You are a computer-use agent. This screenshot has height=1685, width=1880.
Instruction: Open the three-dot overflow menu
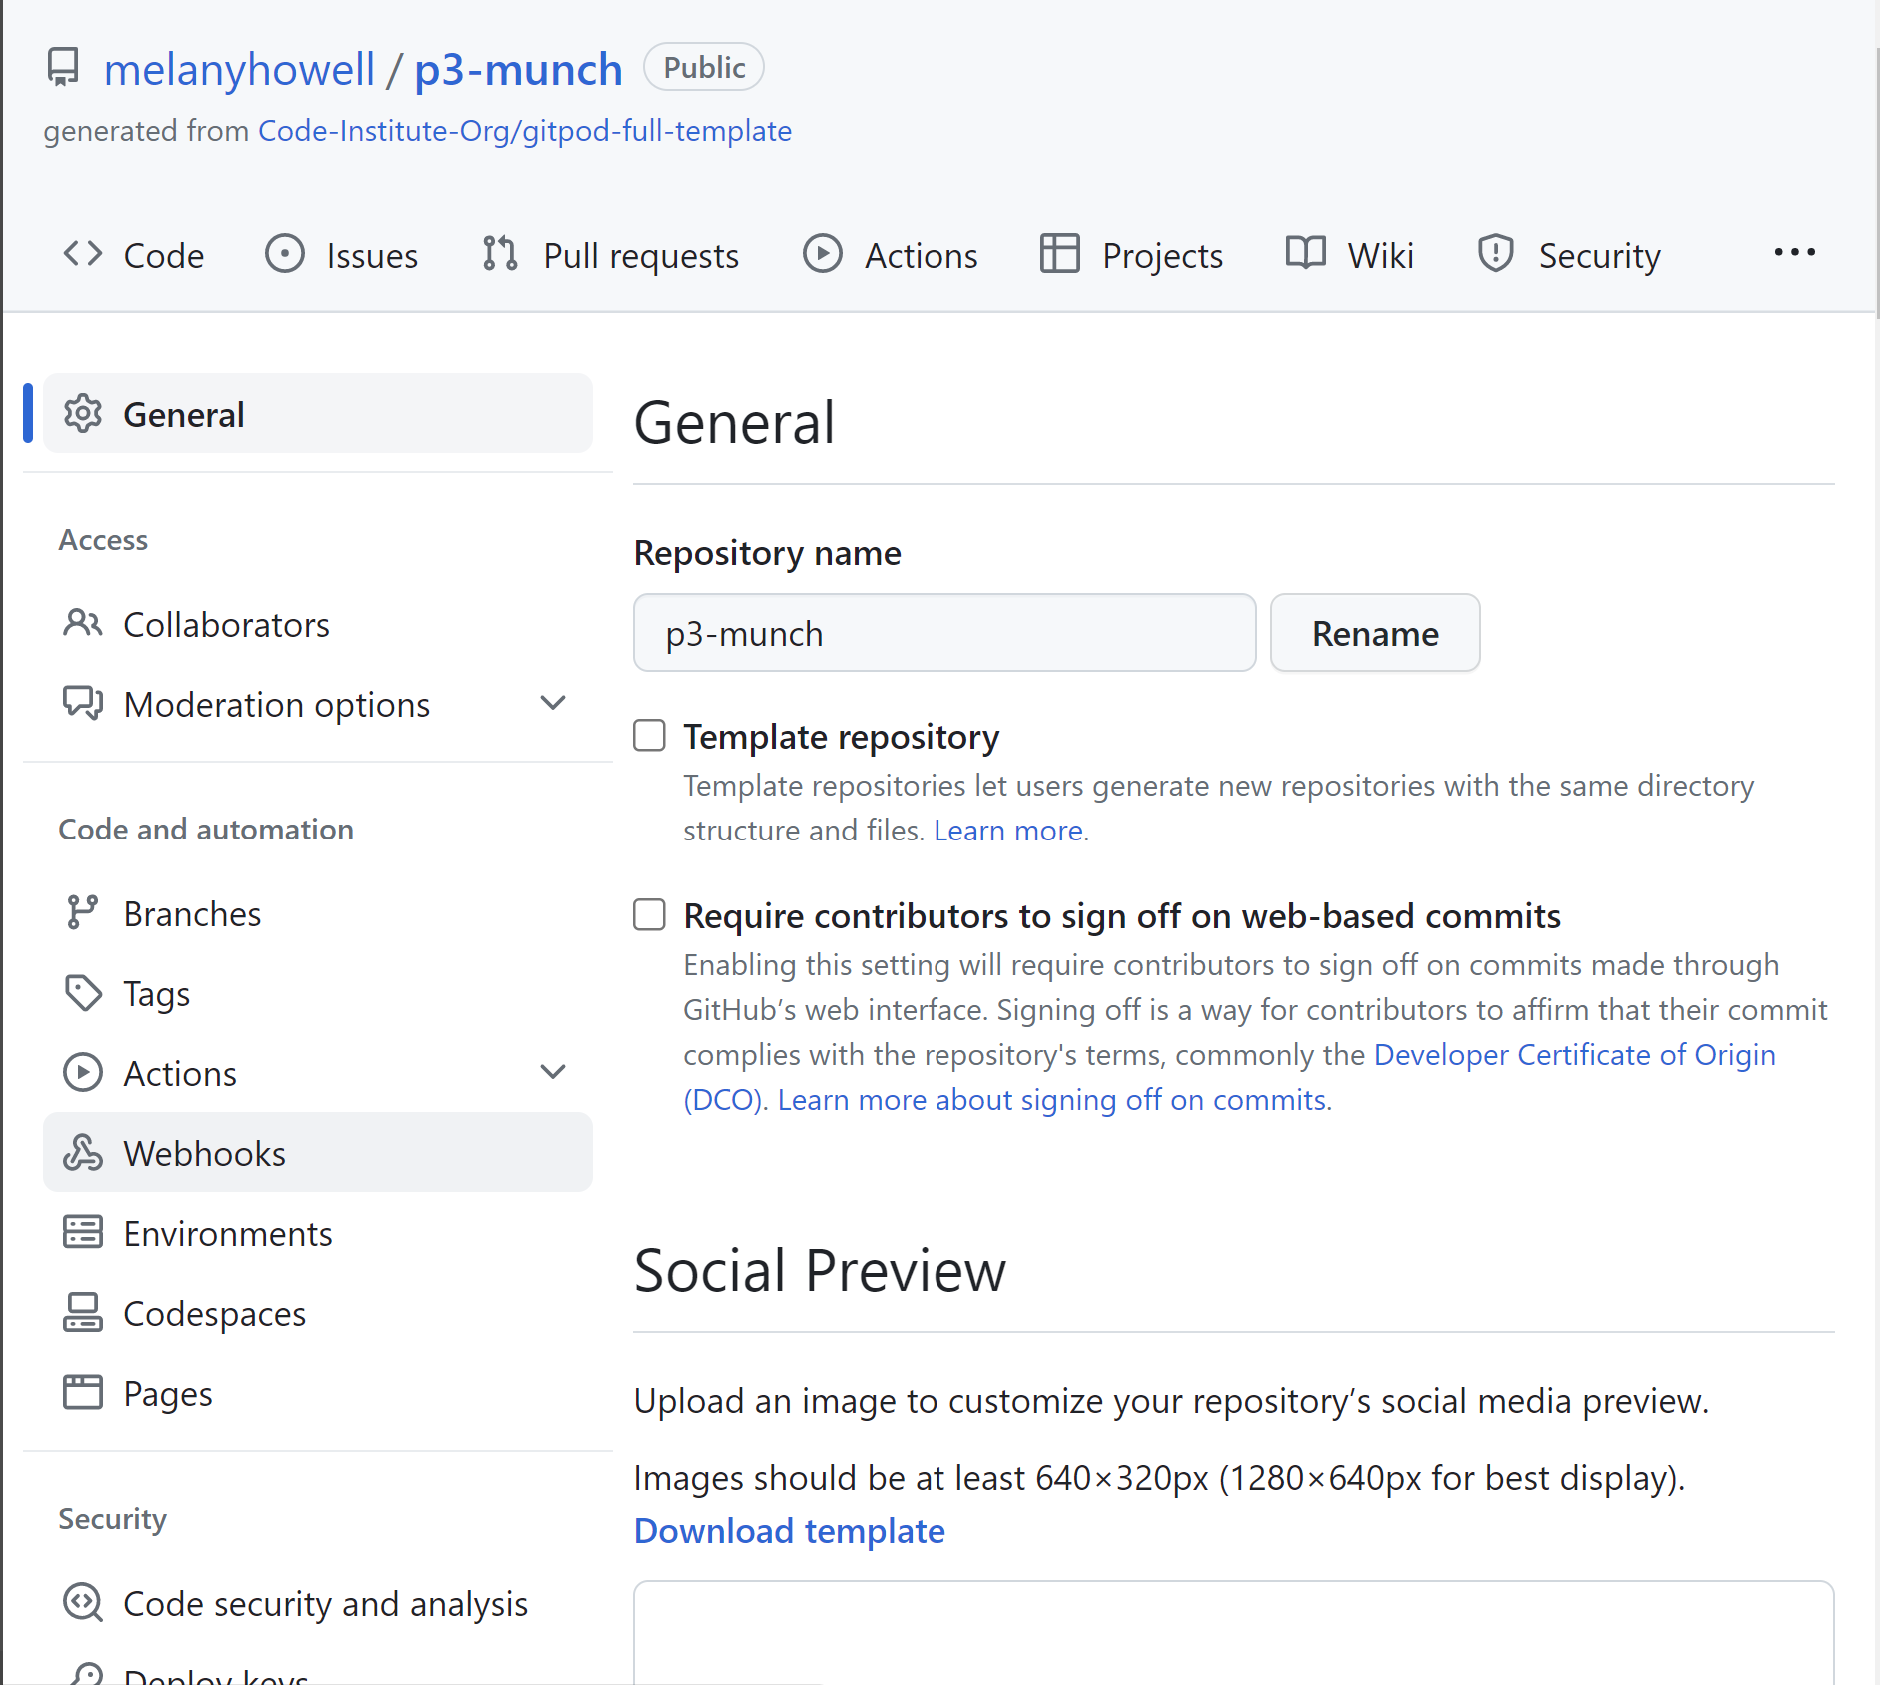click(1794, 254)
